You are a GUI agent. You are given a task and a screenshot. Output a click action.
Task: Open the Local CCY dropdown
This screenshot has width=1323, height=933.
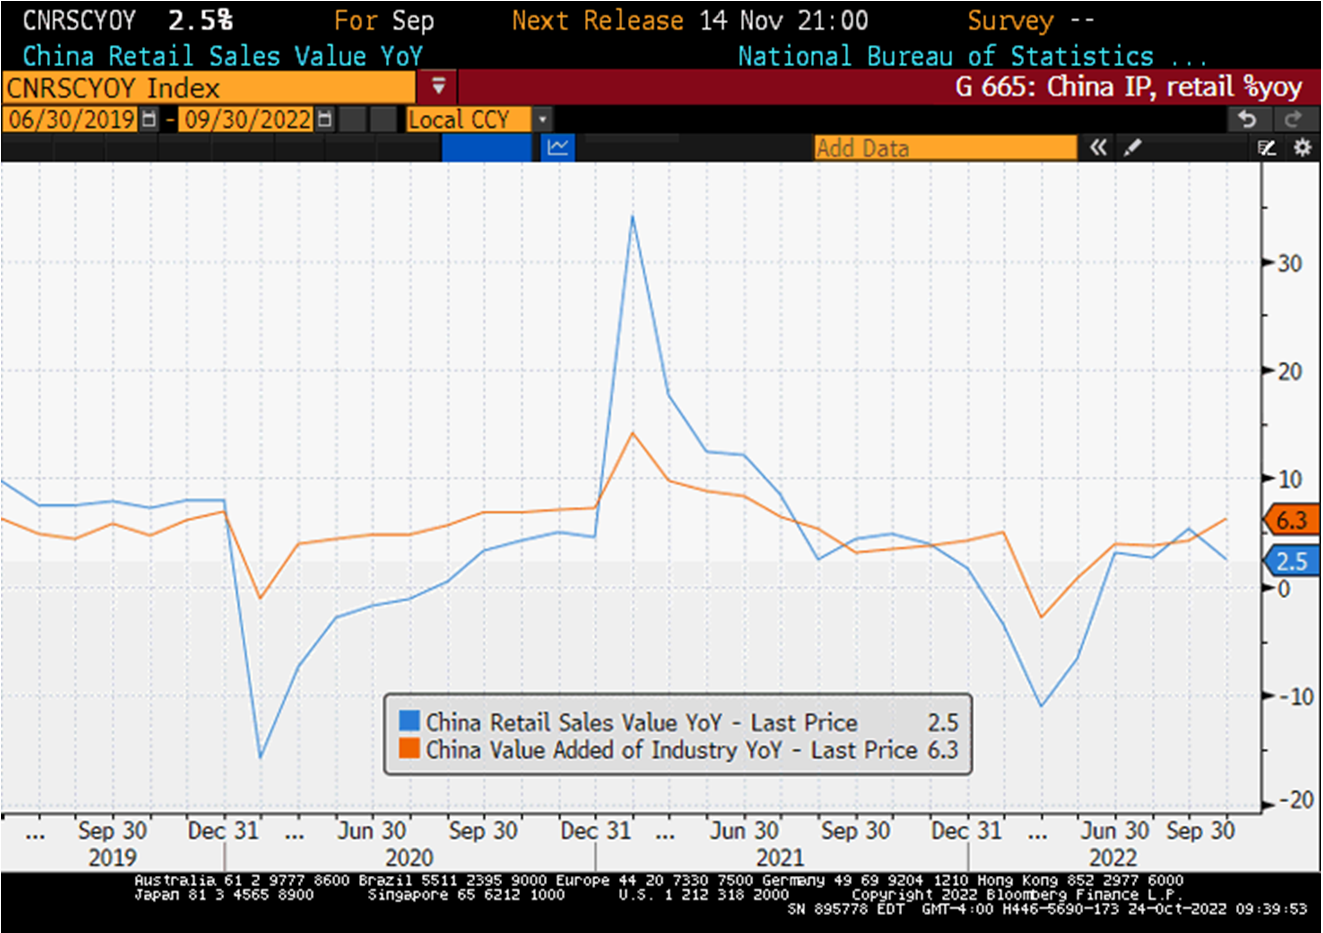coord(541,119)
